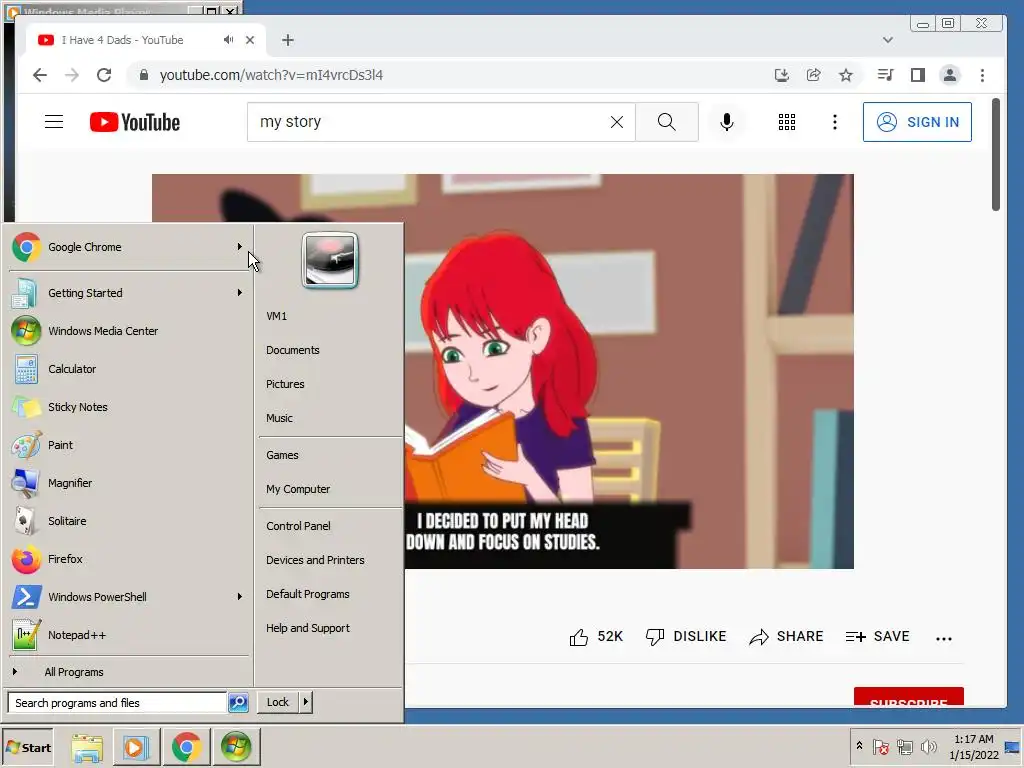1024x768 pixels.
Task: Show hidden tray icons arrow
Action: tap(859, 746)
